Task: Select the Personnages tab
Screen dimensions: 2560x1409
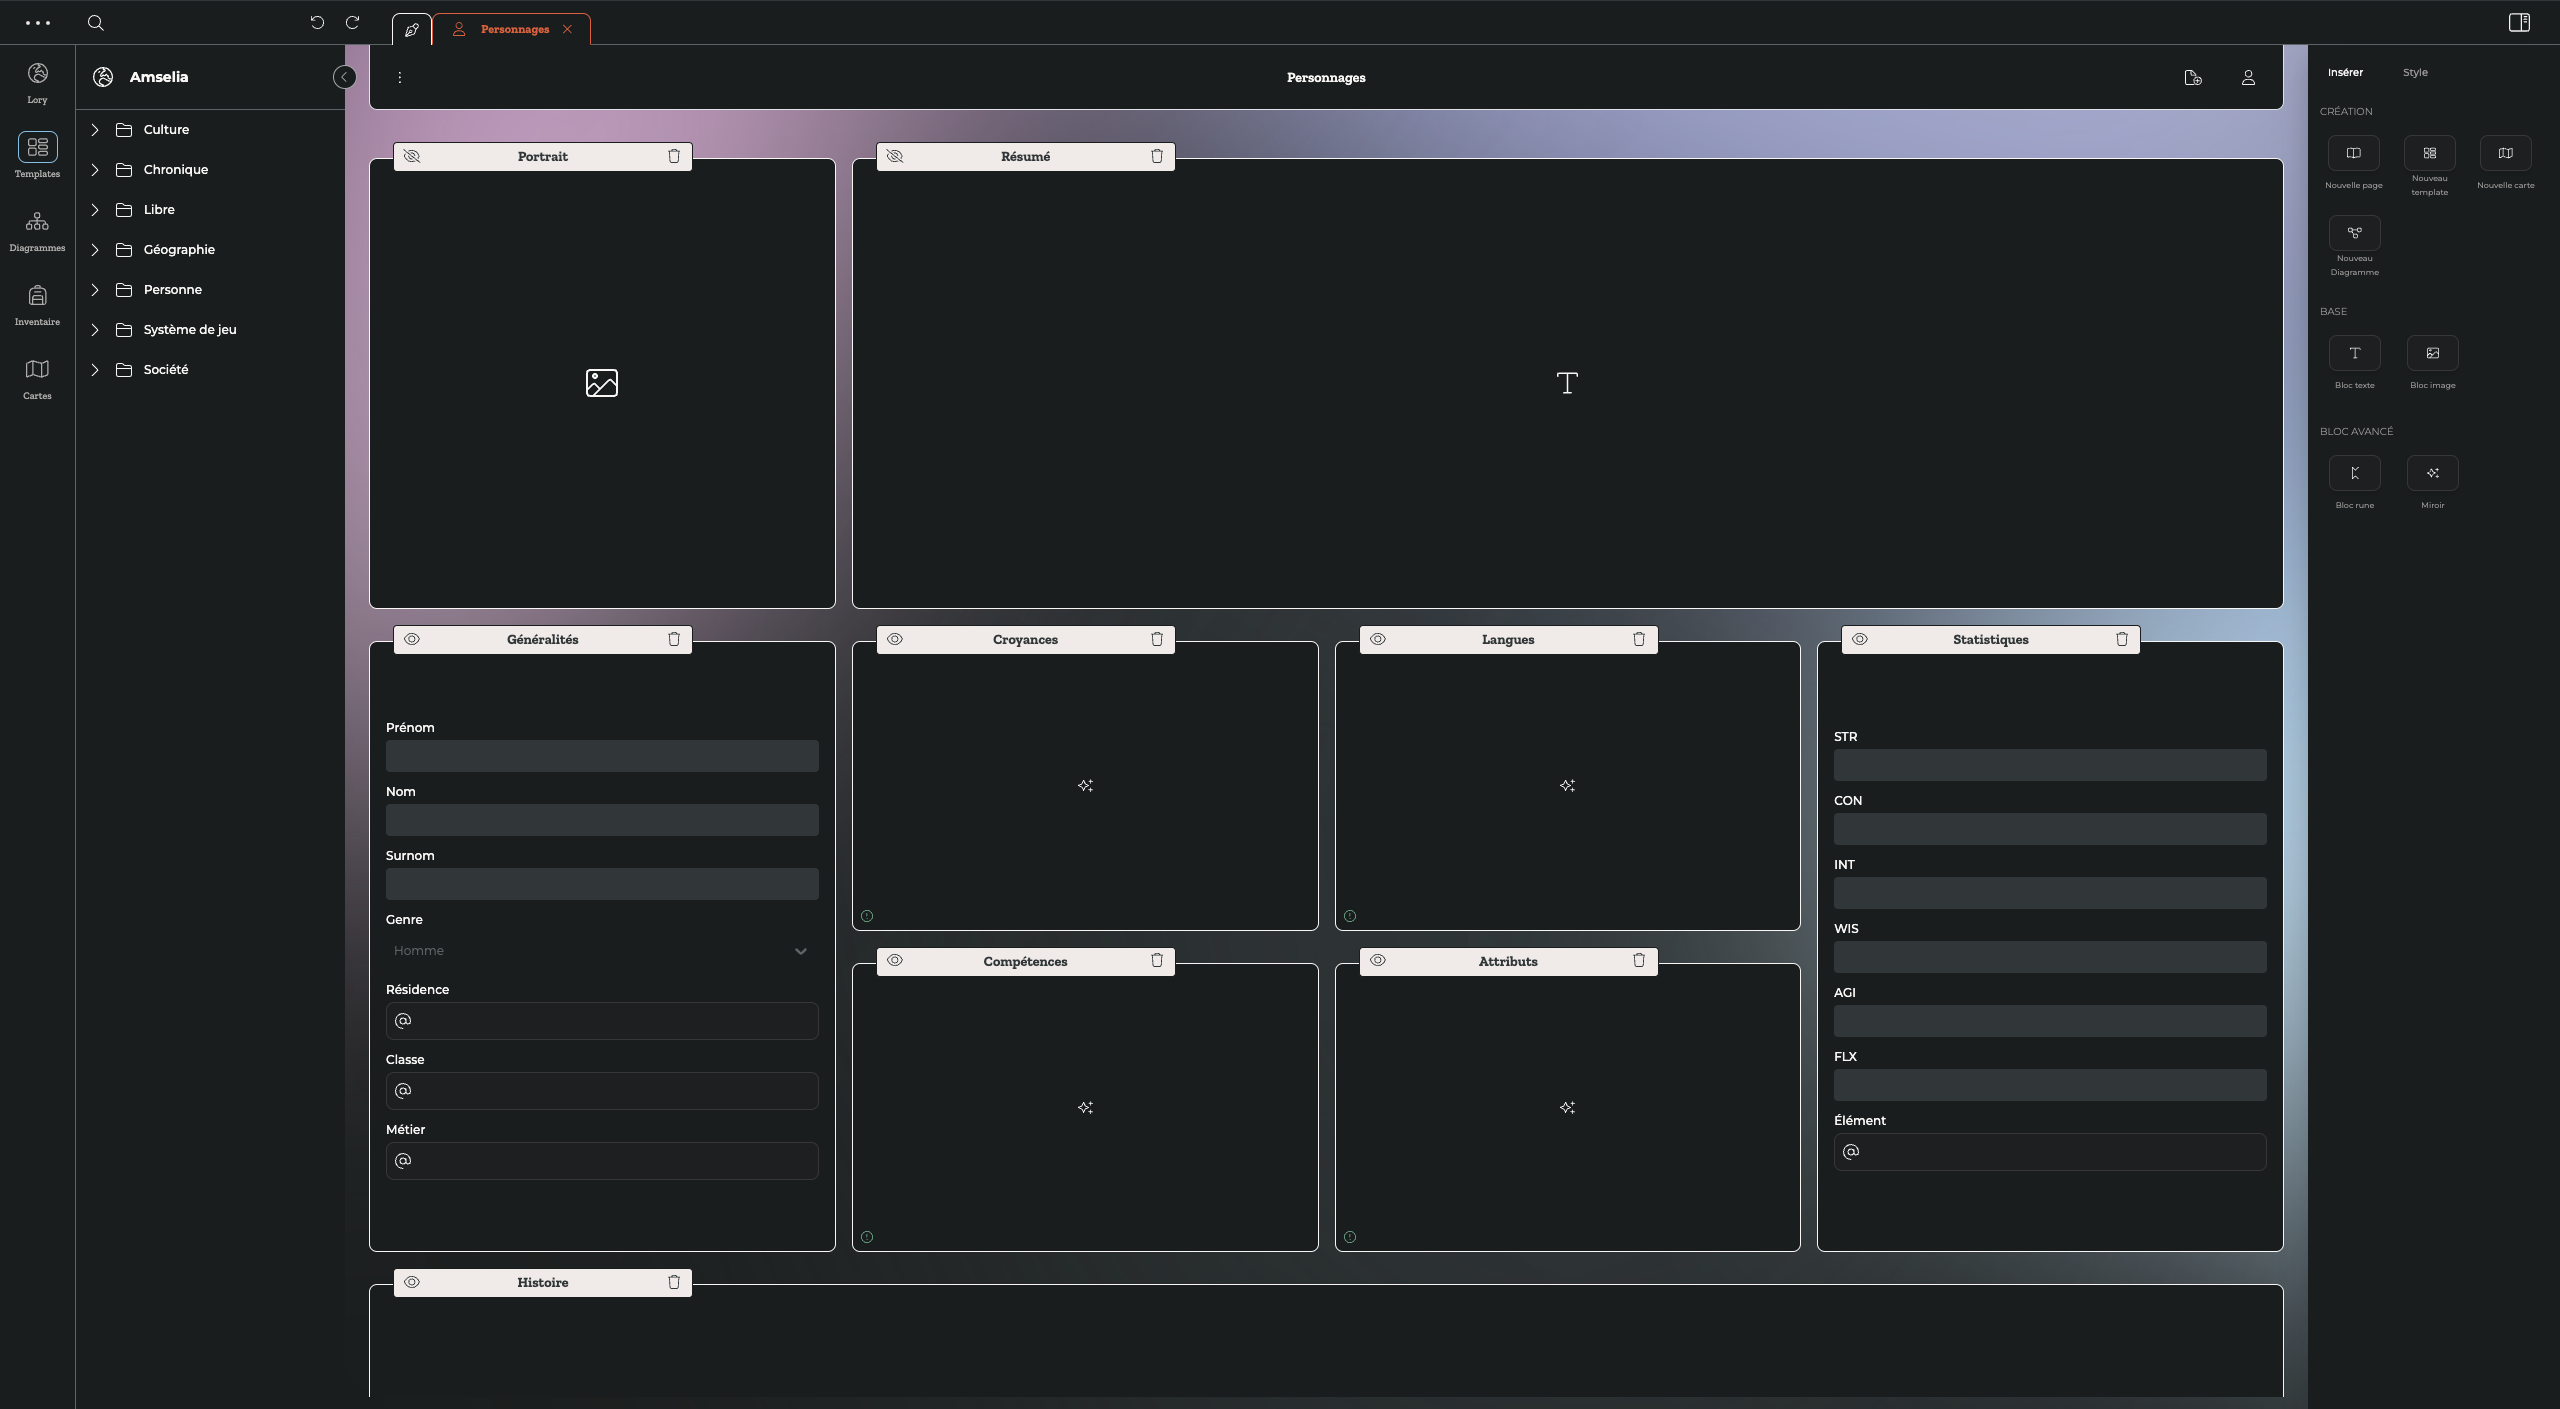Action: click(x=514, y=30)
